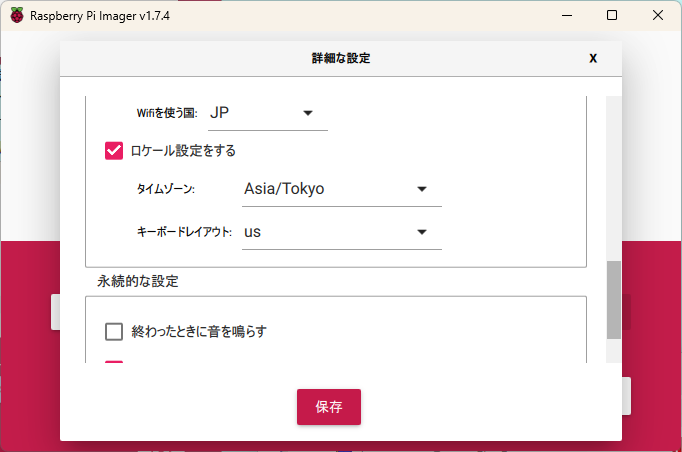The height and width of the screenshot is (452, 682).
Task: Open the タイムゾーン dropdown arrow
Action: coord(422,189)
